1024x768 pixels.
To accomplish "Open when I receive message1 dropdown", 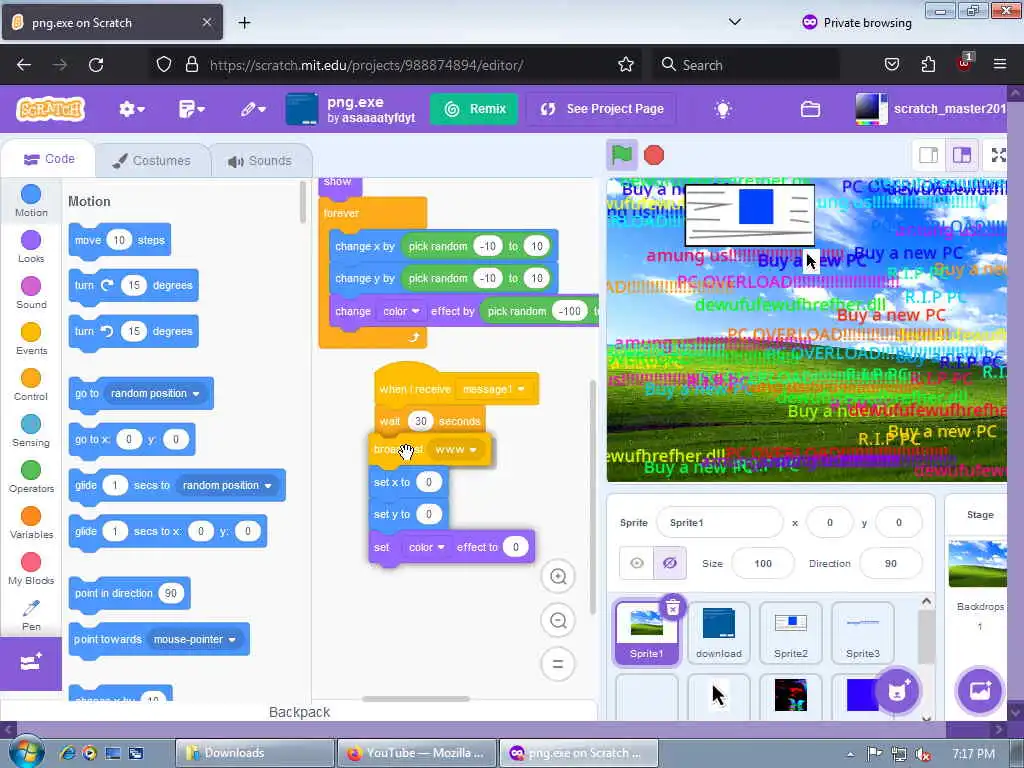I will [x=494, y=389].
